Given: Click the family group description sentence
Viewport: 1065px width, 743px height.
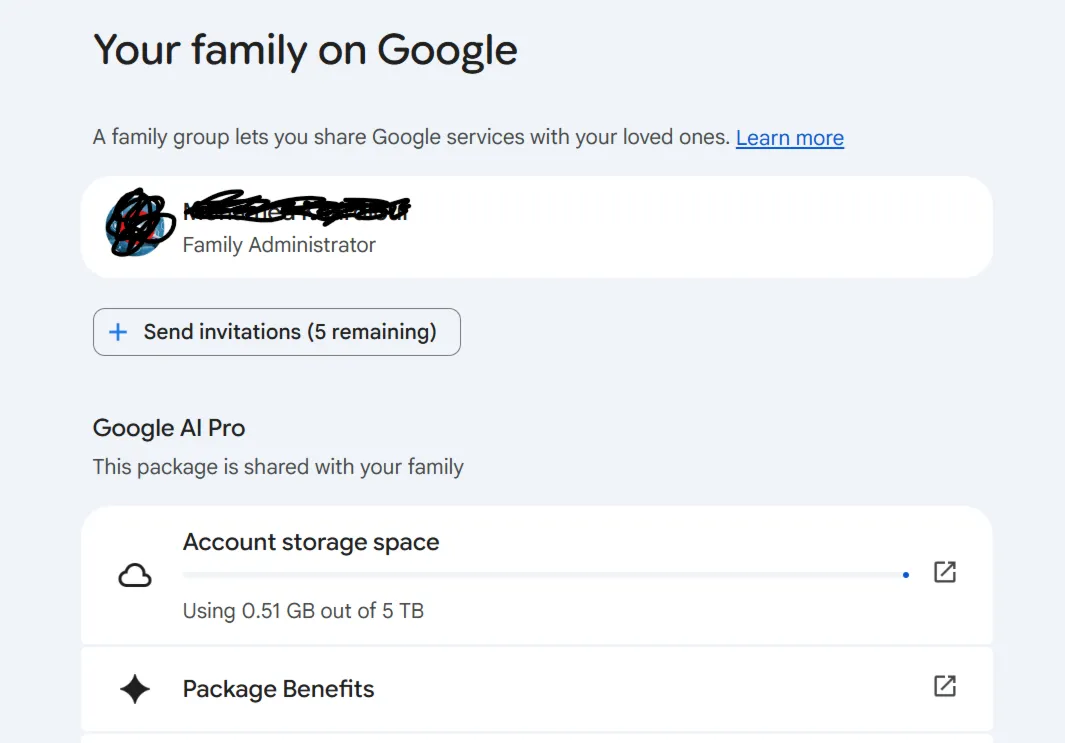Looking at the screenshot, I should 411,137.
